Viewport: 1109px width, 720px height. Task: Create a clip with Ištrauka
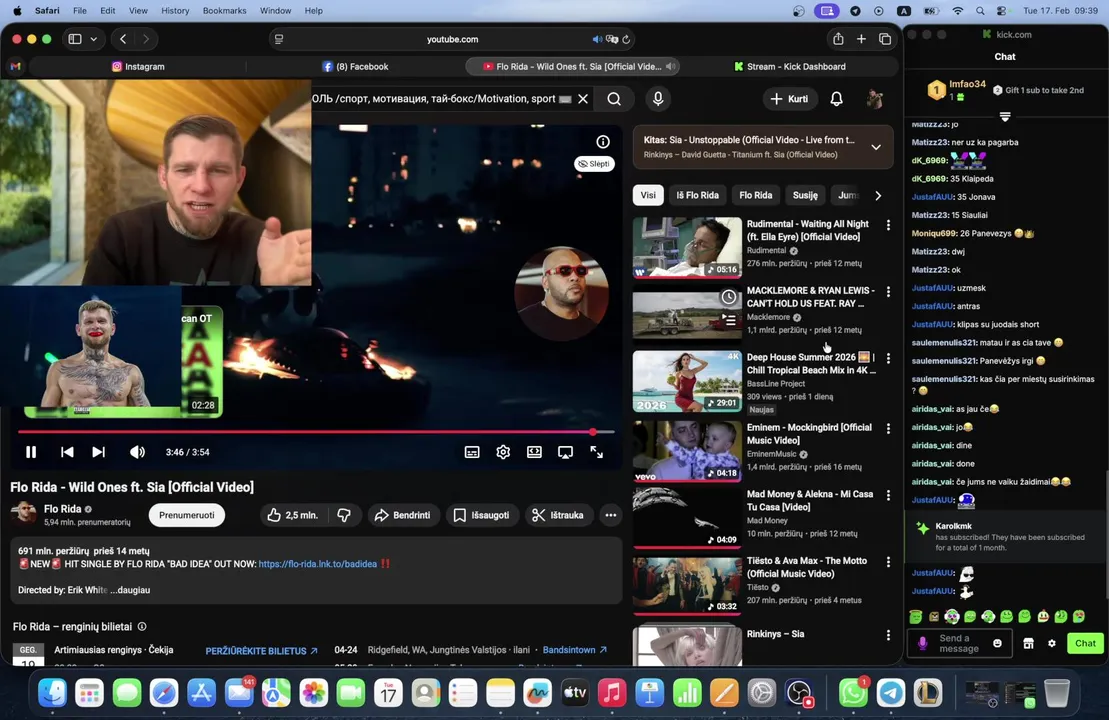558,515
